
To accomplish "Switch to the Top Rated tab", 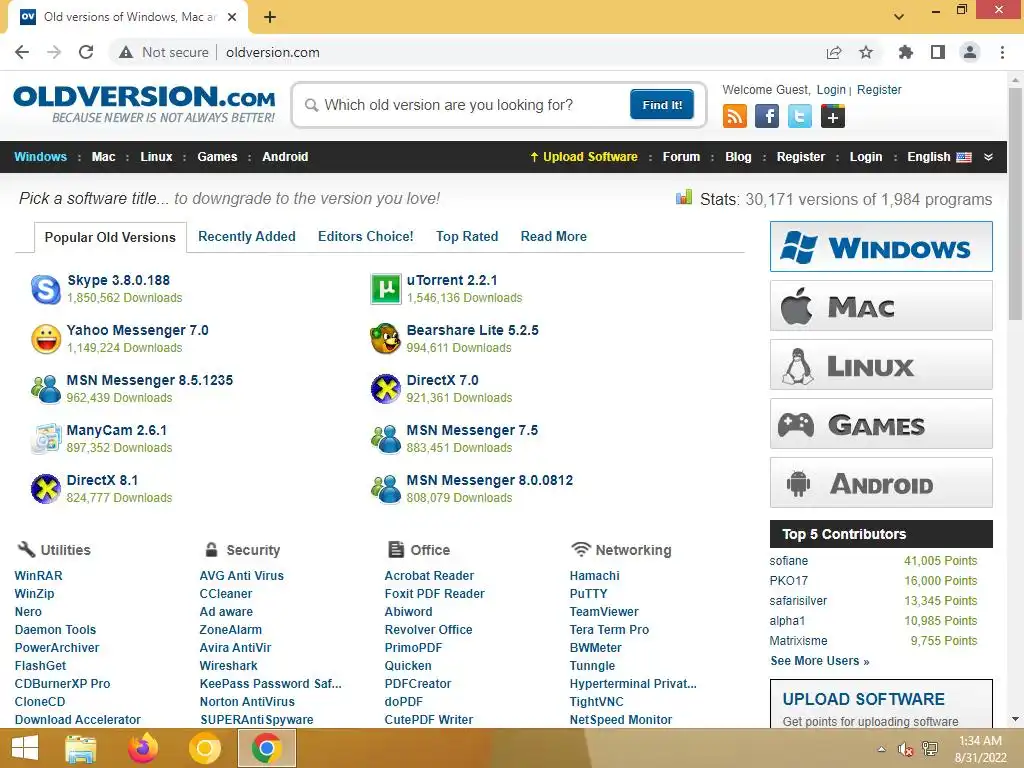I will 467,236.
